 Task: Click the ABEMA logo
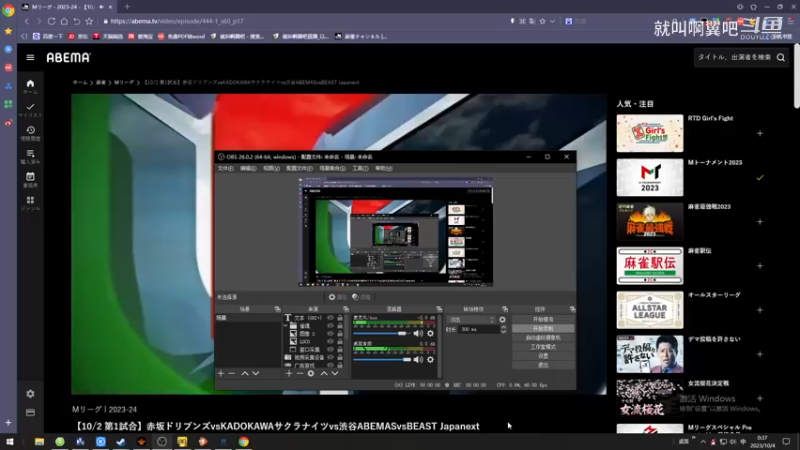click(x=68, y=58)
